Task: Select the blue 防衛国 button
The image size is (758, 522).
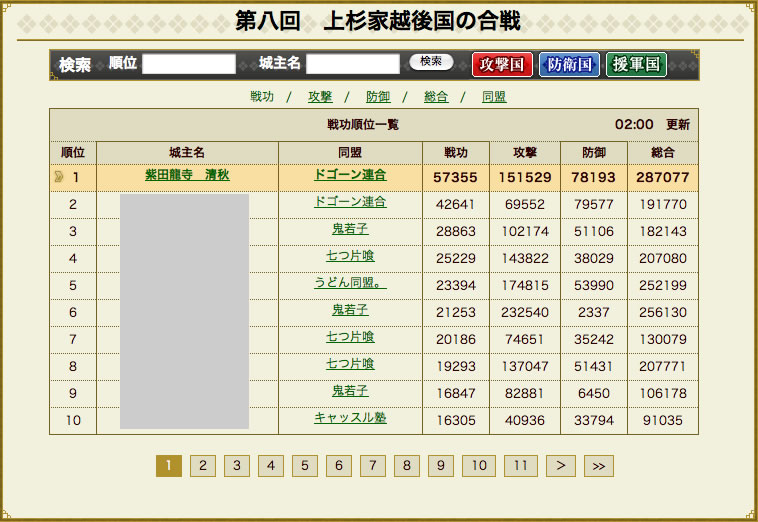Action: tap(569, 65)
